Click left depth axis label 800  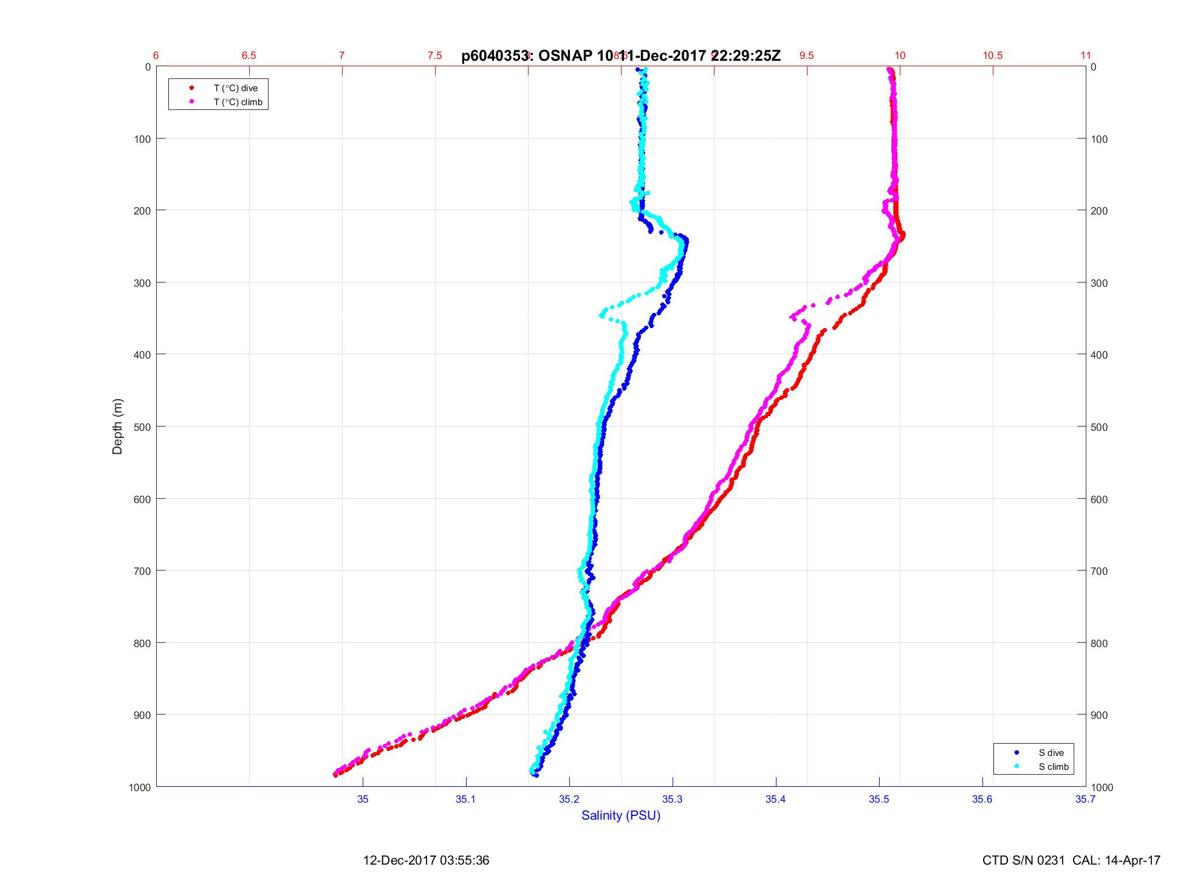142,643
